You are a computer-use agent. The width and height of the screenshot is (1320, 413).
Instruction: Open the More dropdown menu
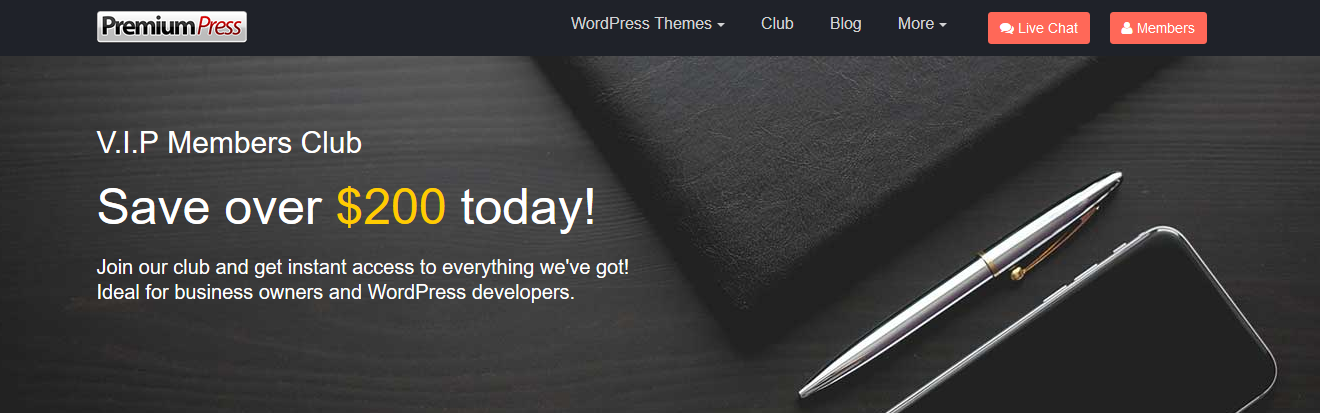pos(922,23)
